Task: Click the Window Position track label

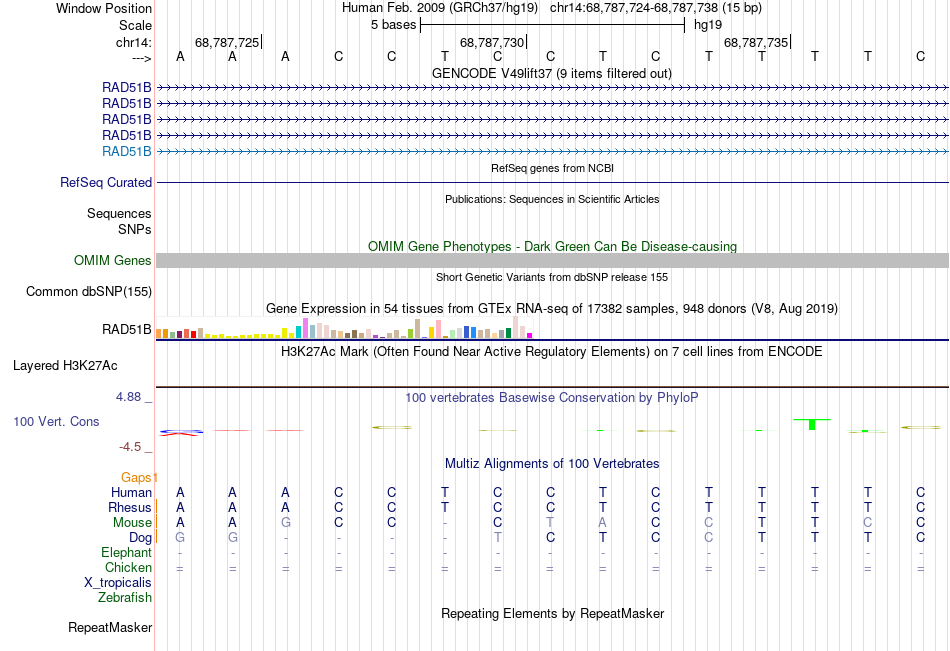Action: pos(104,8)
